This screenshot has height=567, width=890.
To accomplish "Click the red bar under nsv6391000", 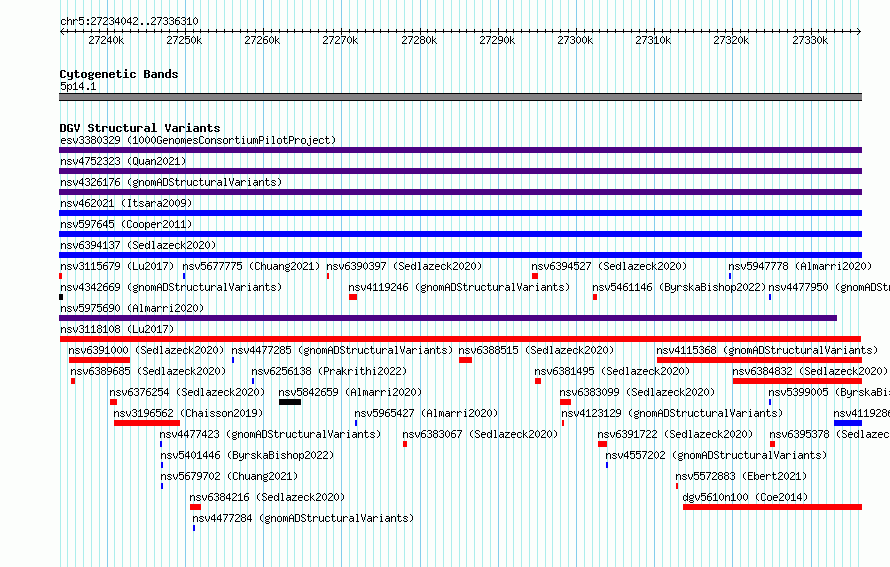I will [99, 360].
